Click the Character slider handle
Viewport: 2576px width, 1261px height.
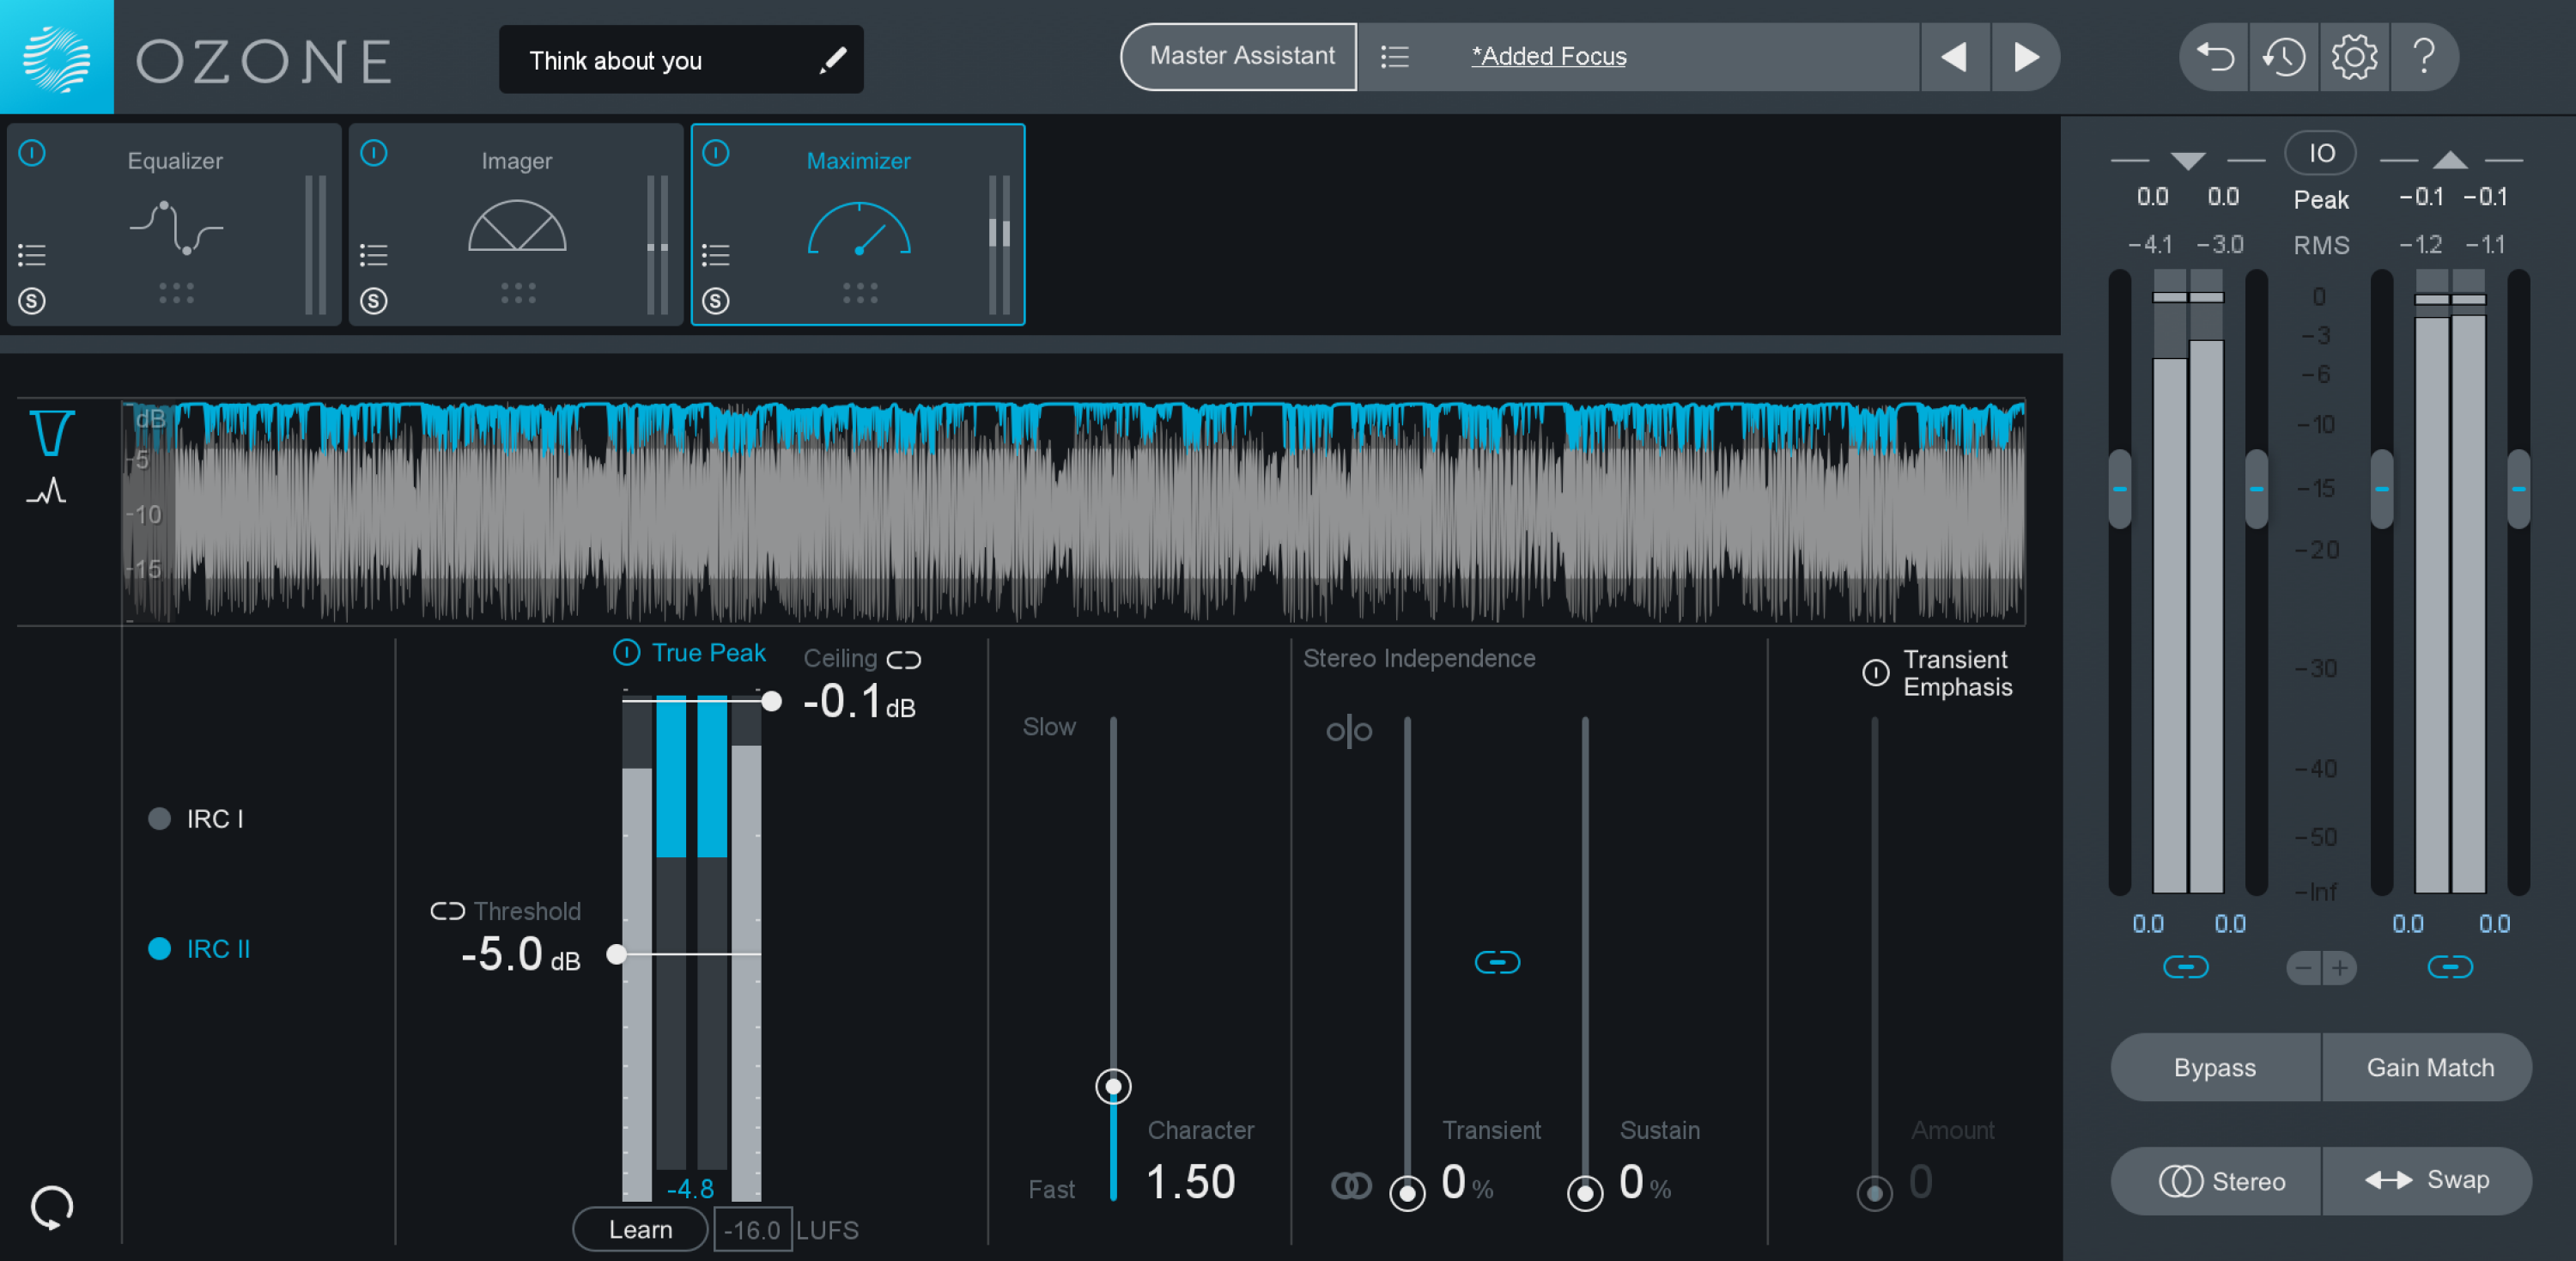coord(1113,1087)
